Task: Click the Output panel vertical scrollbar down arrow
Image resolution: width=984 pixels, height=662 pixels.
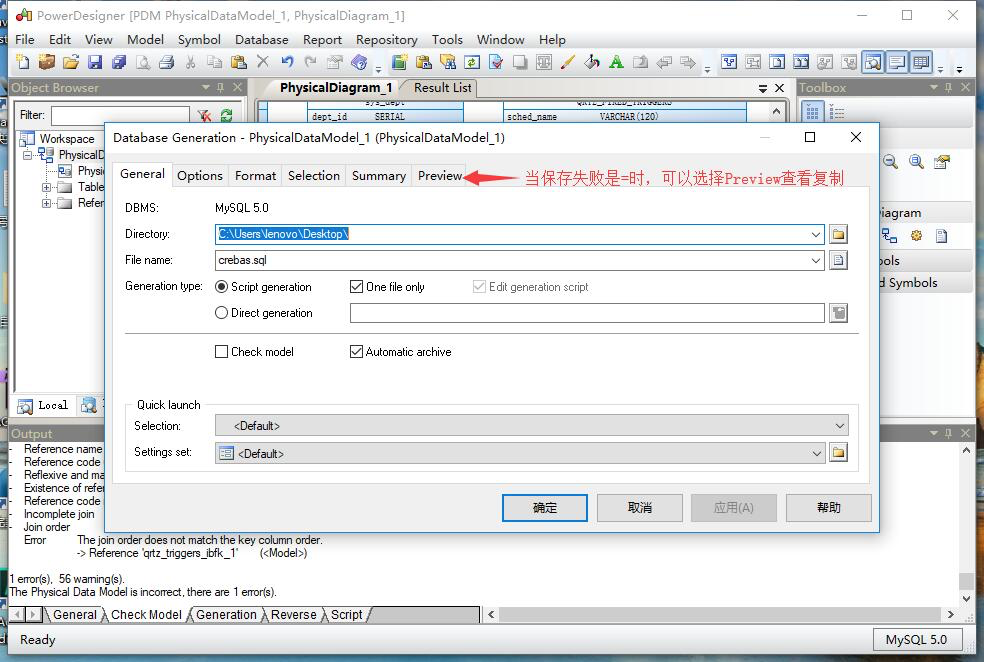Action: click(x=966, y=598)
